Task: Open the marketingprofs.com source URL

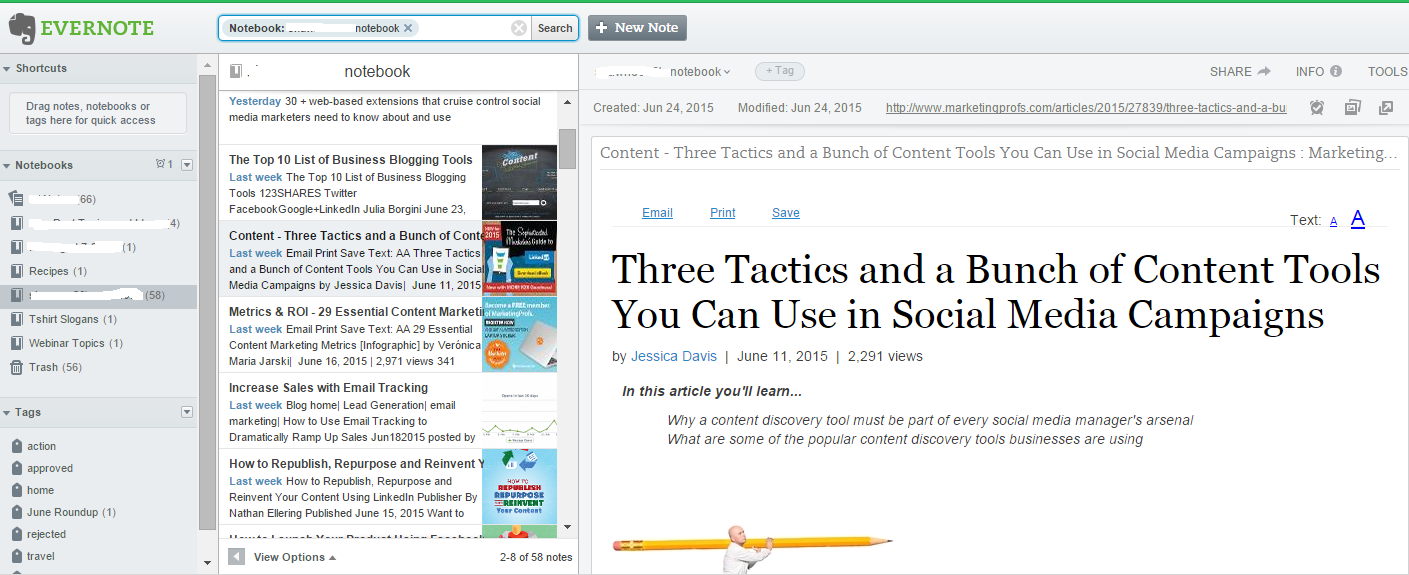Action: point(1086,107)
